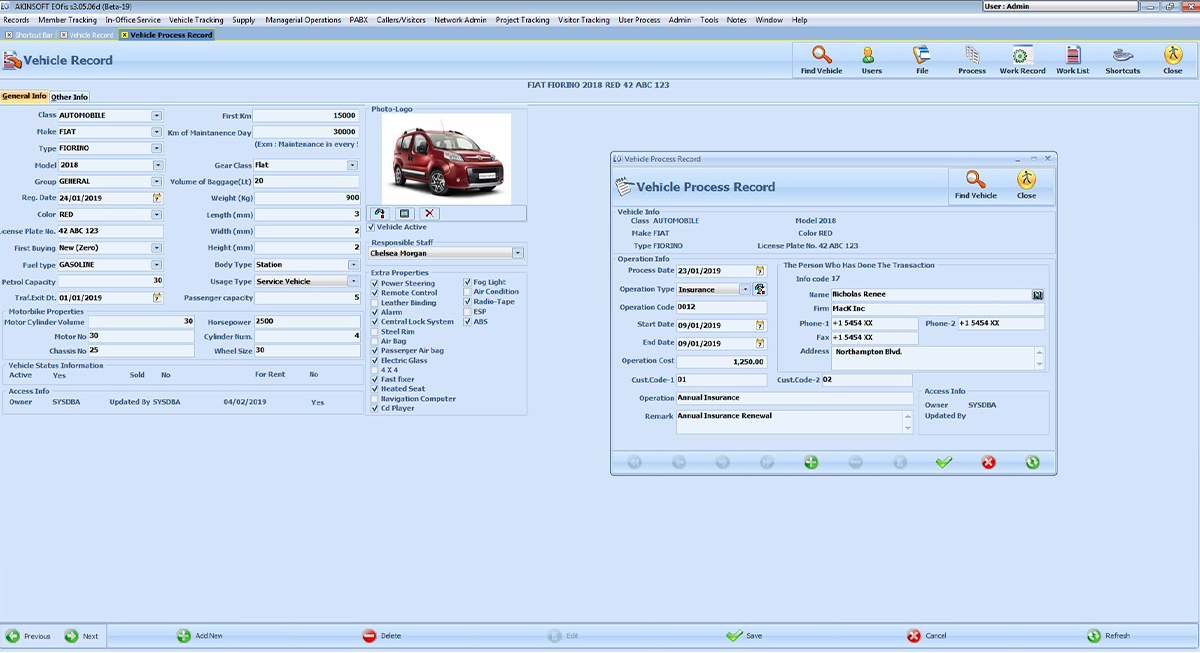Open the Process toolbar icon
This screenshot has height=653, width=1200.
[972, 60]
